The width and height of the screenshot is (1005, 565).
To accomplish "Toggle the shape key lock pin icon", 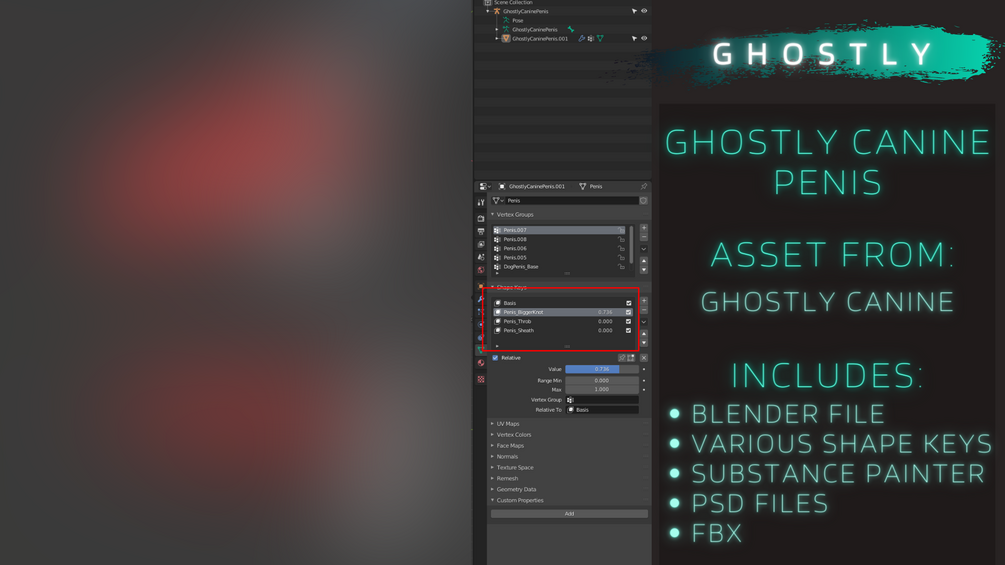I will point(622,358).
